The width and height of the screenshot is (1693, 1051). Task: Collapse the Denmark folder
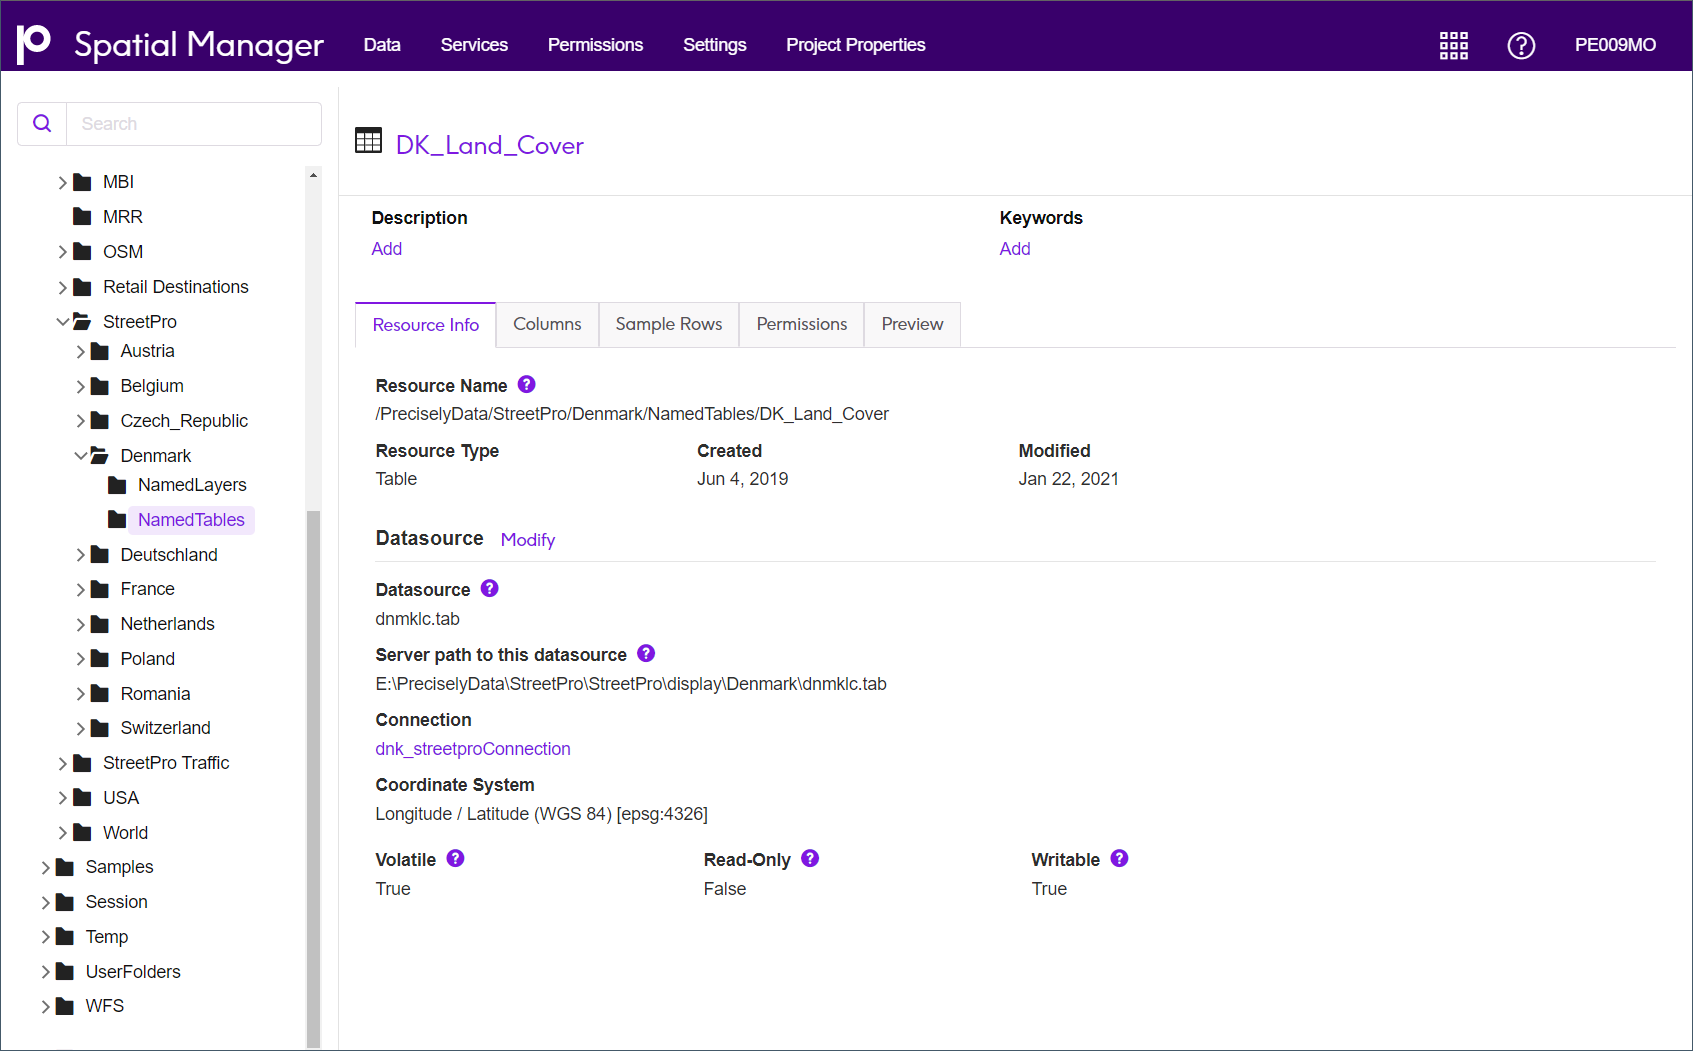tap(81, 455)
